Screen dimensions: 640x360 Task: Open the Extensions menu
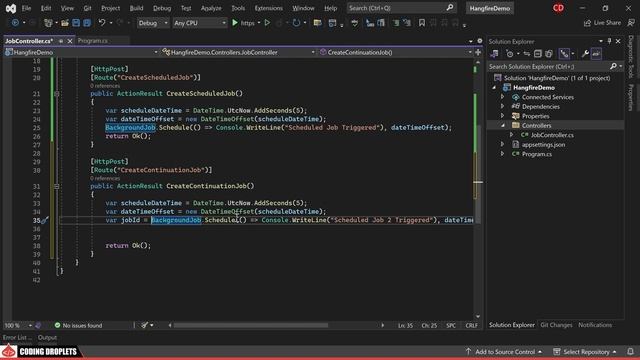268,8
